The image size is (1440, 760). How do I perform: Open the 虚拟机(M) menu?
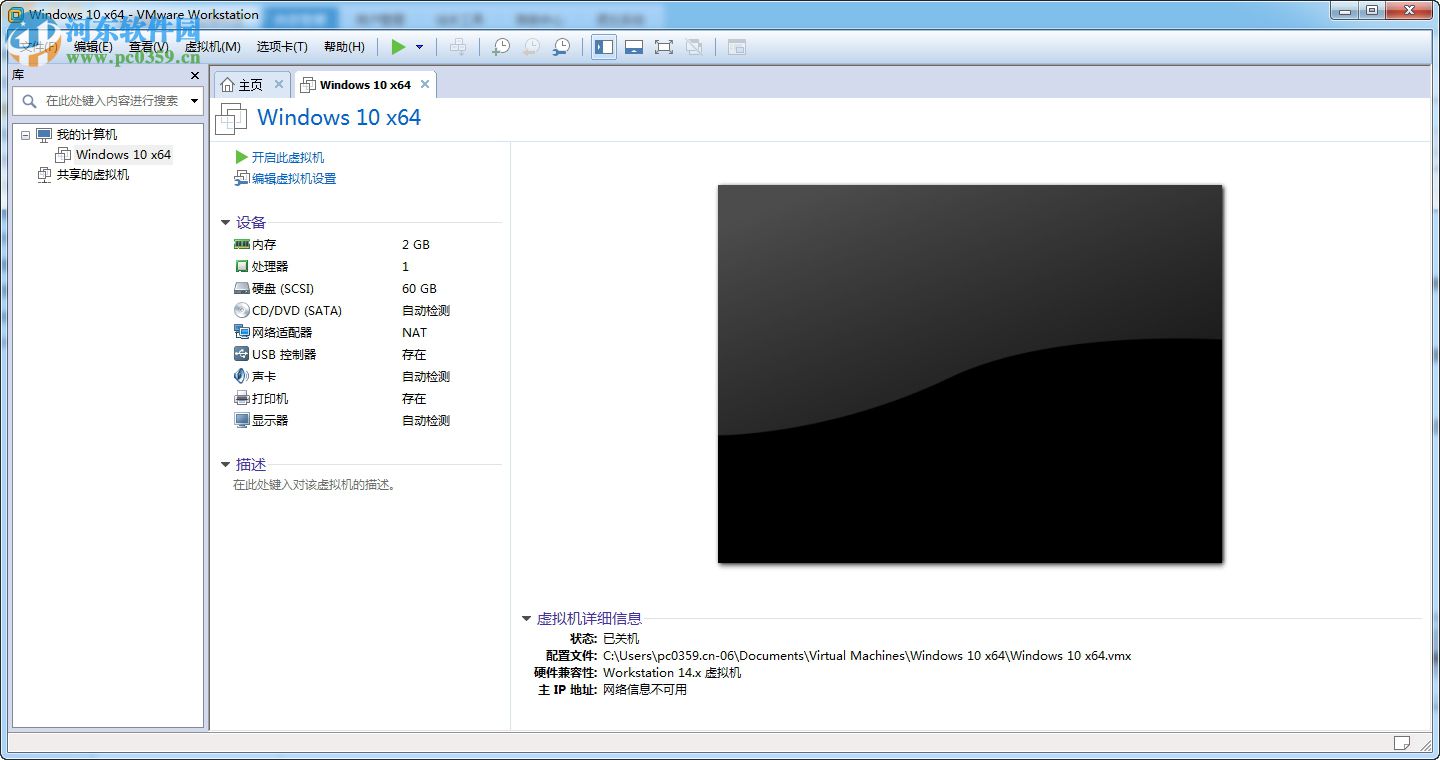coord(213,46)
